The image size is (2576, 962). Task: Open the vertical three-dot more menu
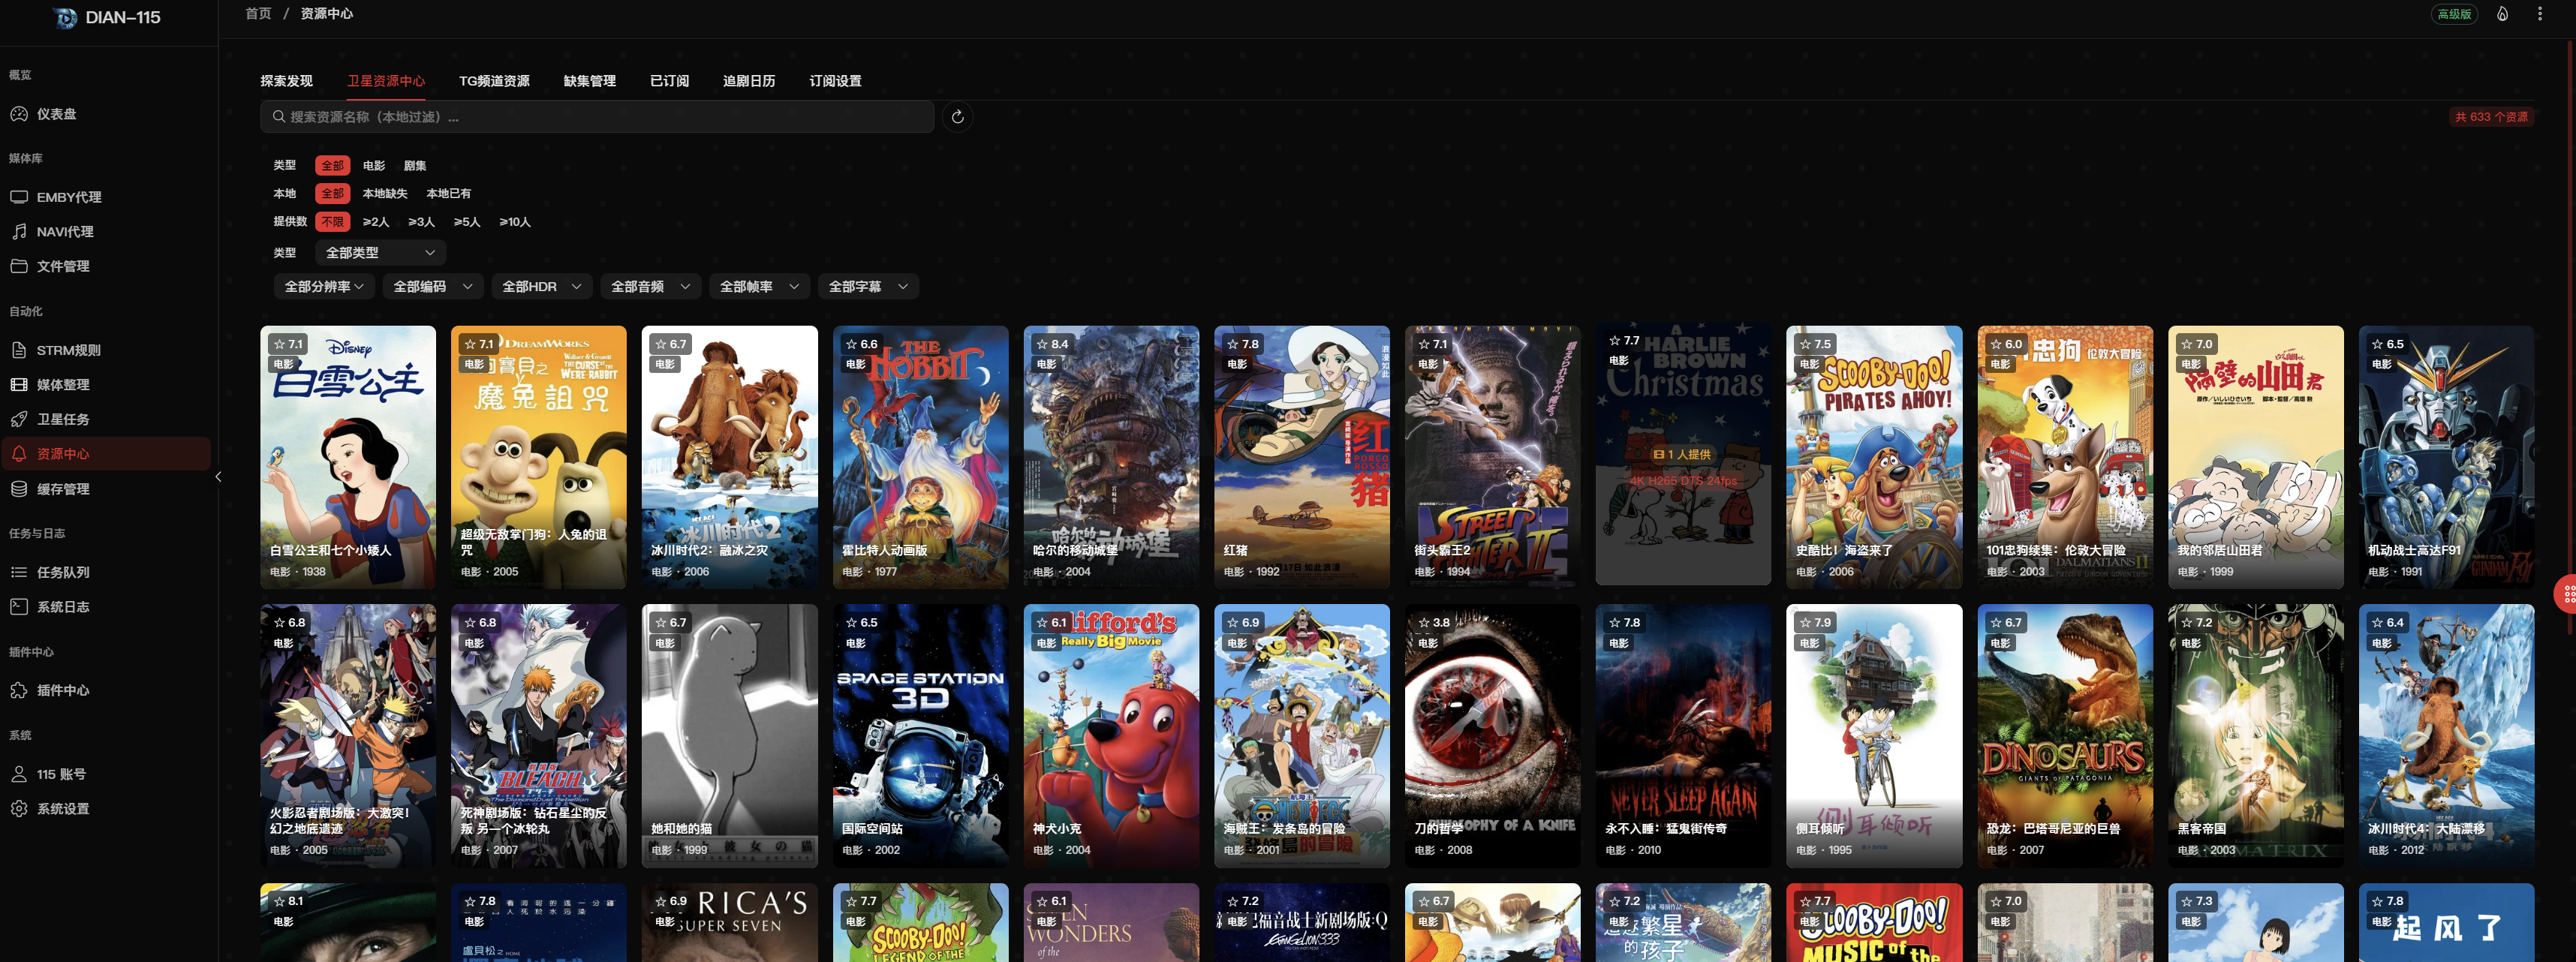[x=2540, y=14]
